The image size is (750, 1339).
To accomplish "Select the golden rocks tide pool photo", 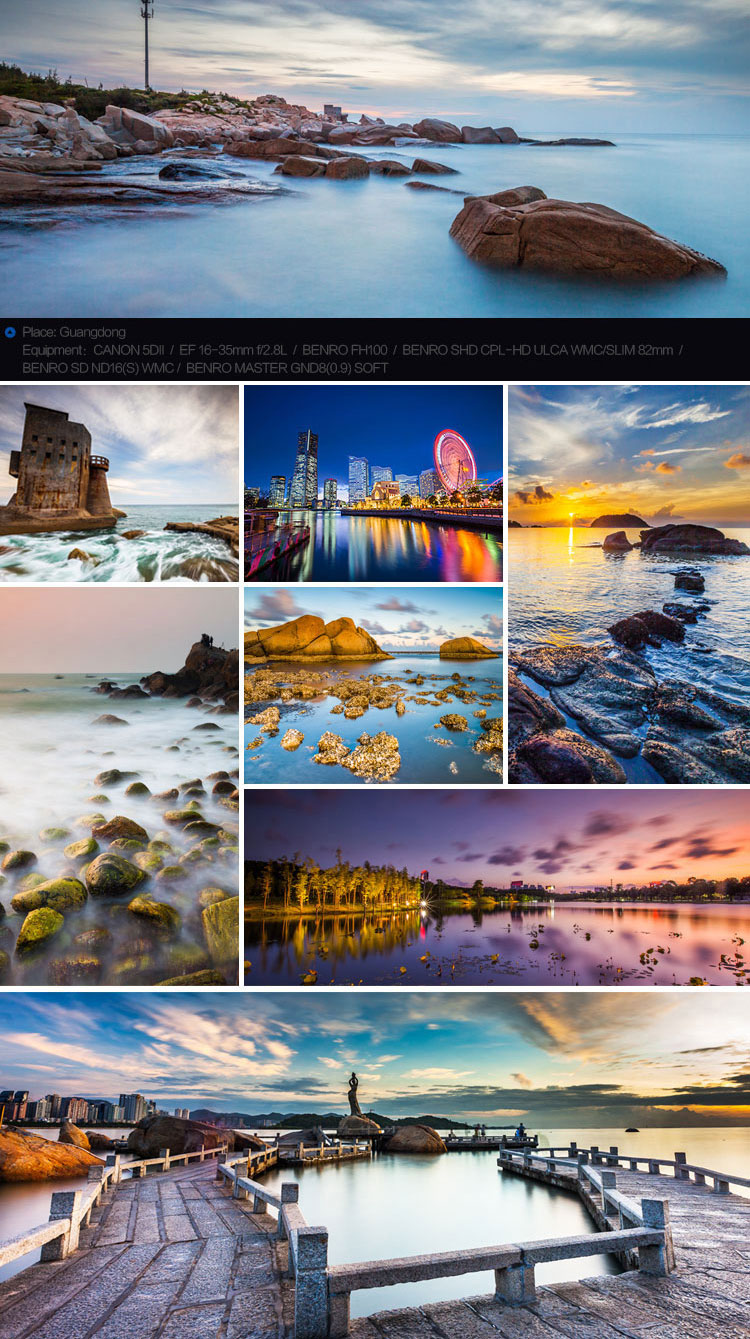I will 373,685.
